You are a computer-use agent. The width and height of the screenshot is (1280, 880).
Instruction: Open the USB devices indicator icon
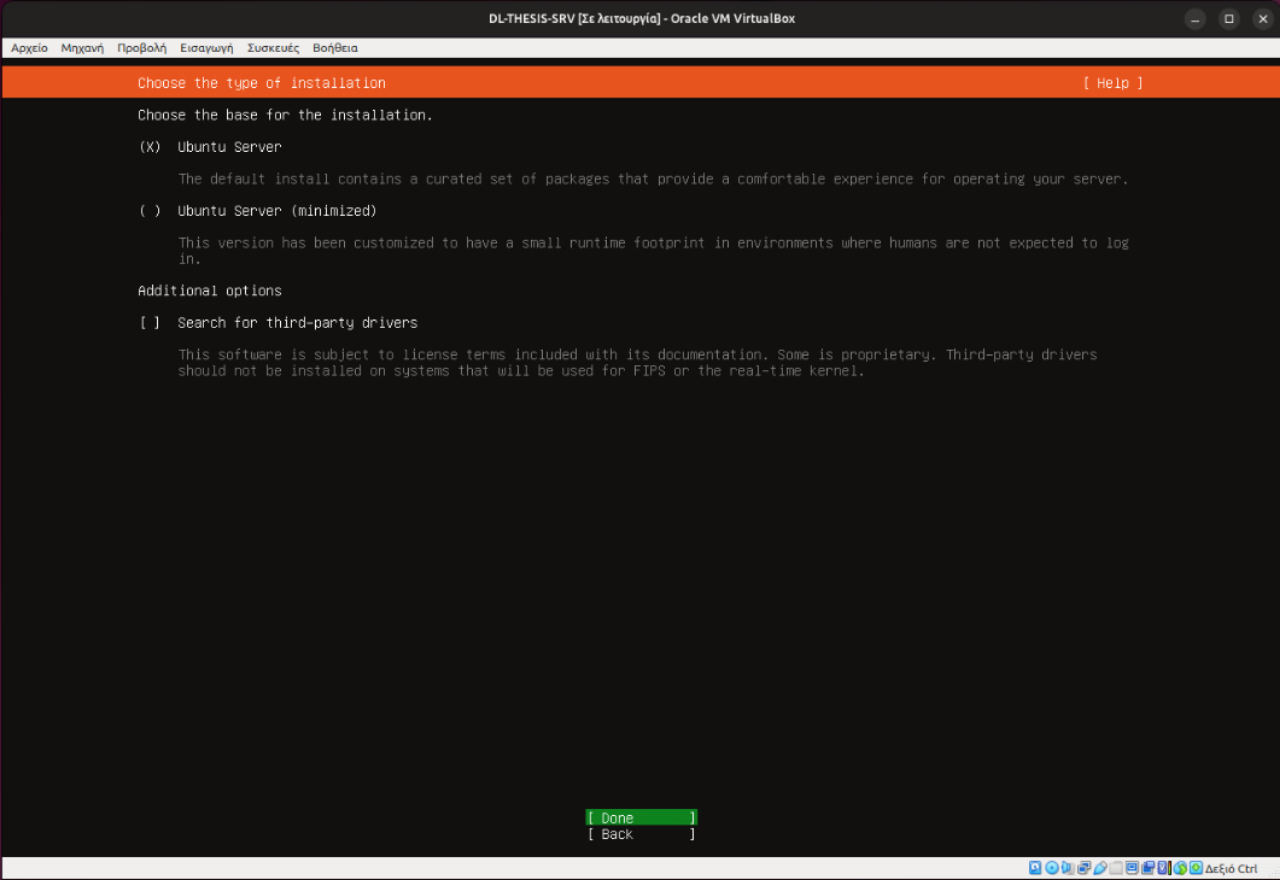pyautogui.click(x=1100, y=868)
